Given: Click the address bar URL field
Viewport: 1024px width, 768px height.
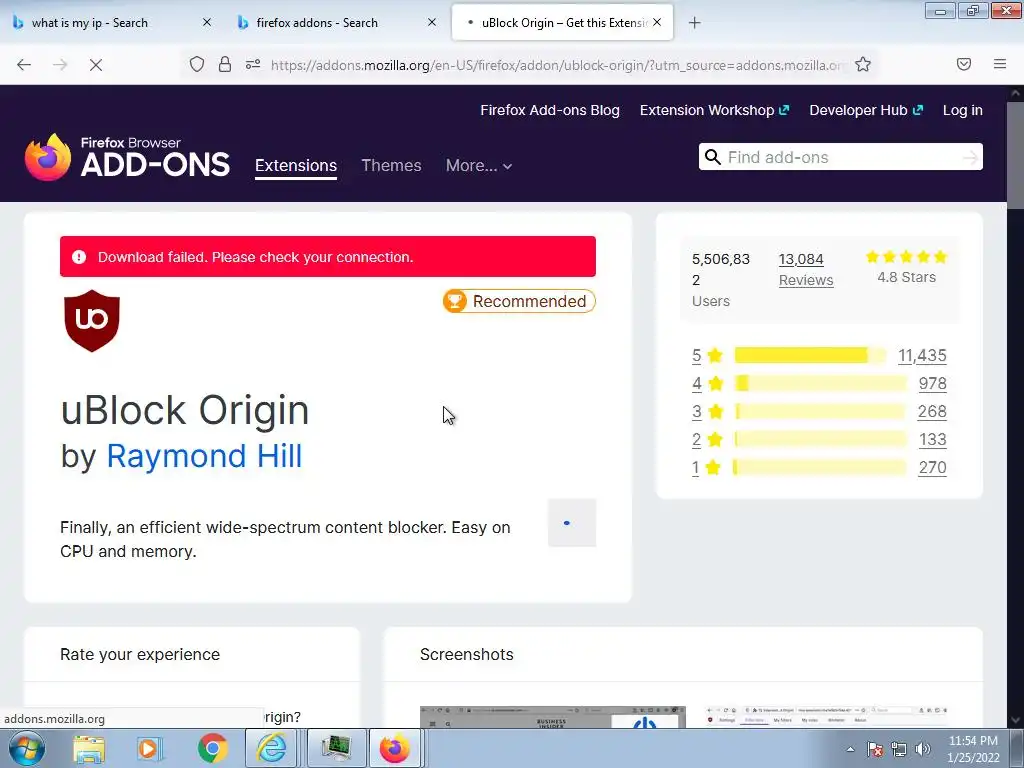Looking at the screenshot, I should [x=558, y=65].
